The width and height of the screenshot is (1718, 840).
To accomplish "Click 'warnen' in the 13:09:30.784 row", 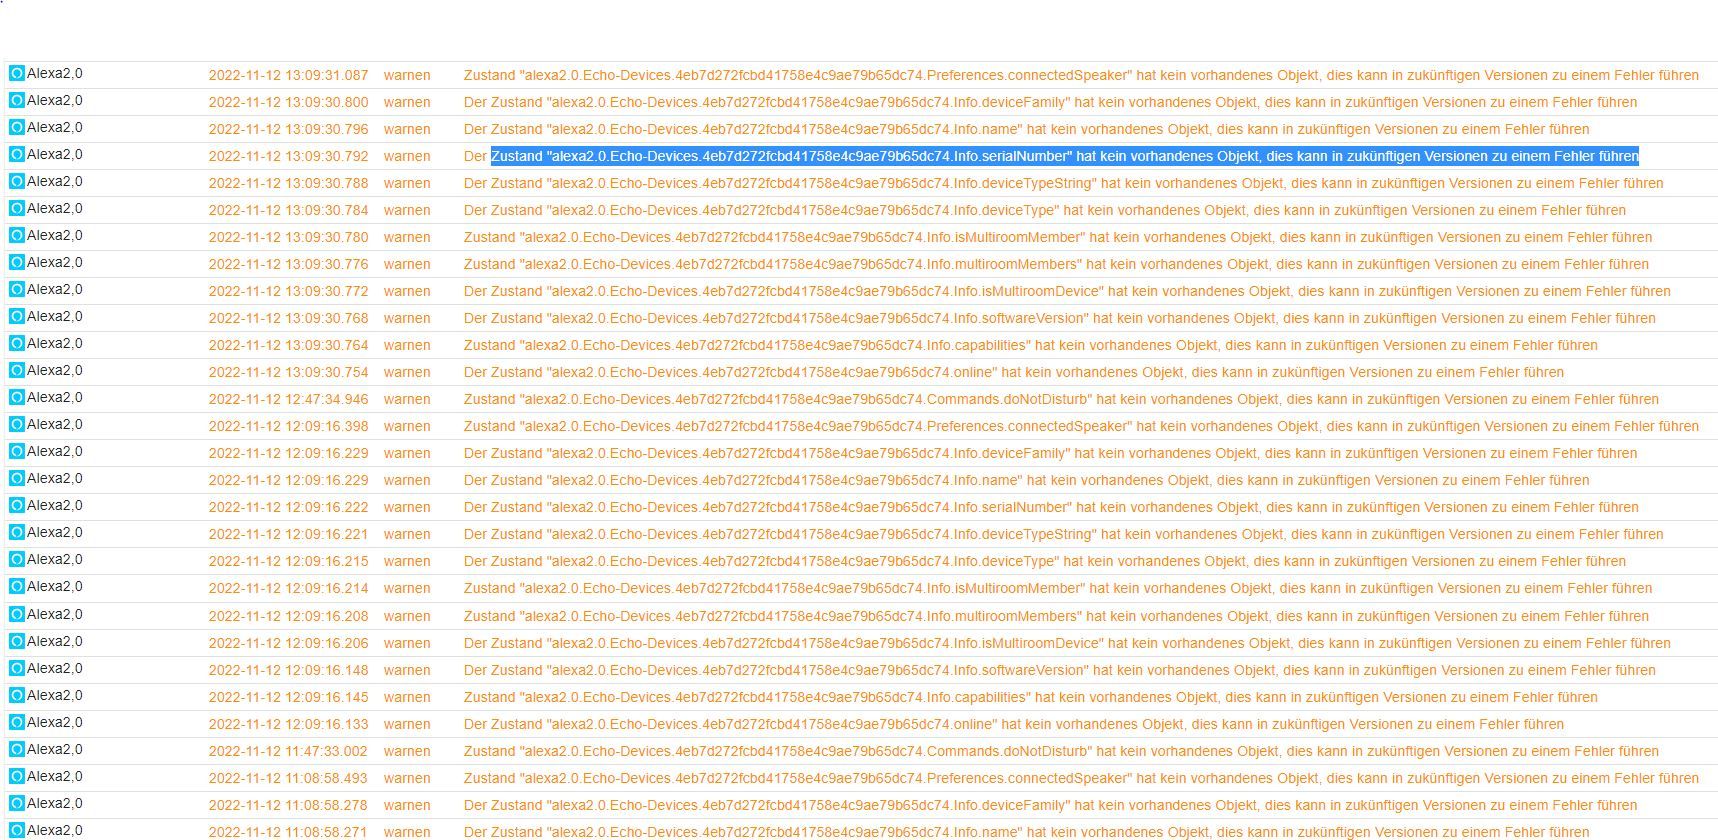I will pos(407,210).
